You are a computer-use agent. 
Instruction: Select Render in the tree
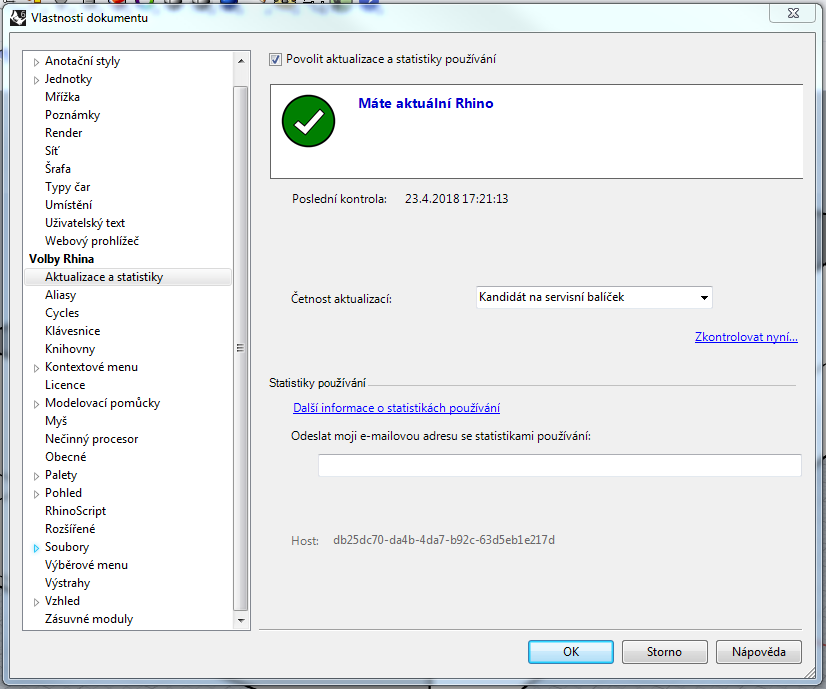coord(63,133)
